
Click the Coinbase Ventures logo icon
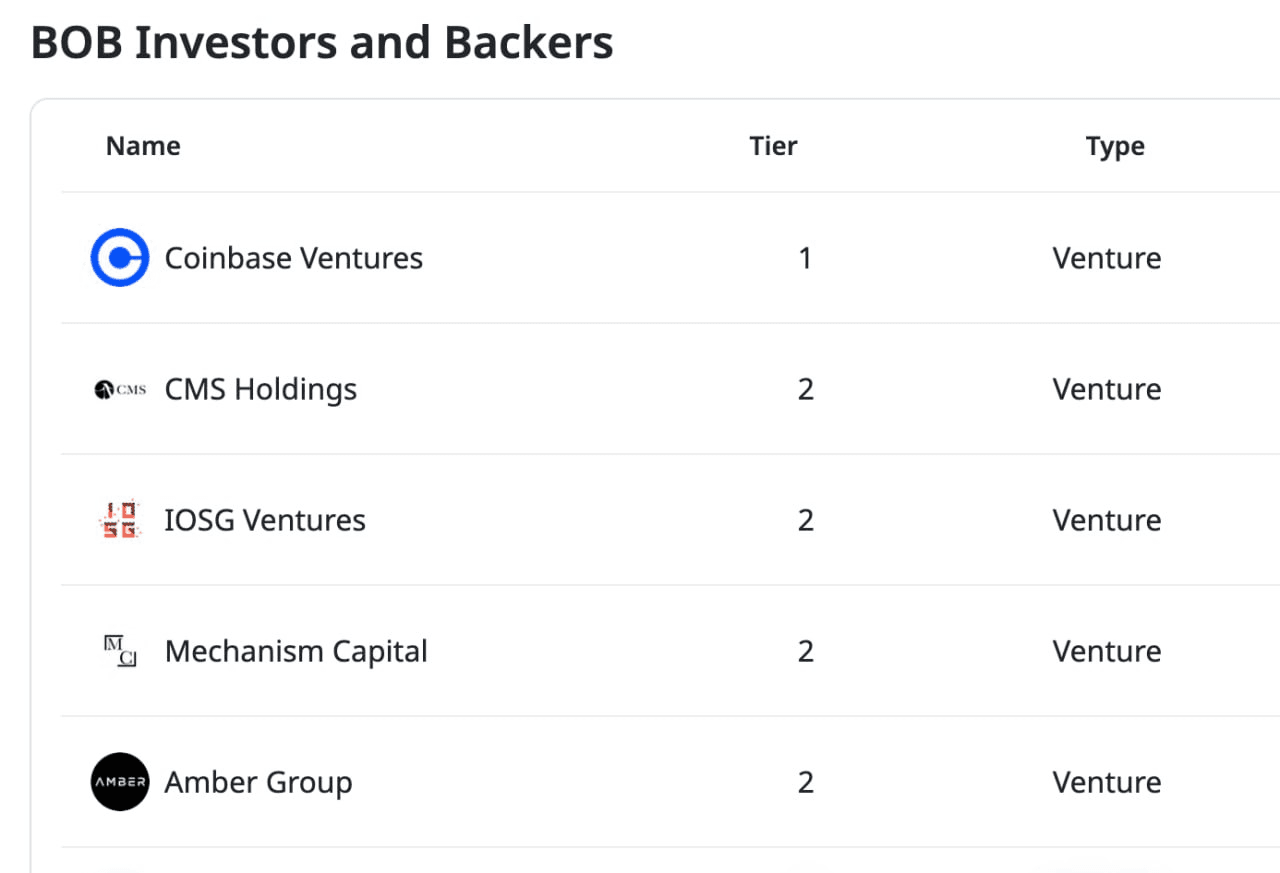tap(120, 258)
